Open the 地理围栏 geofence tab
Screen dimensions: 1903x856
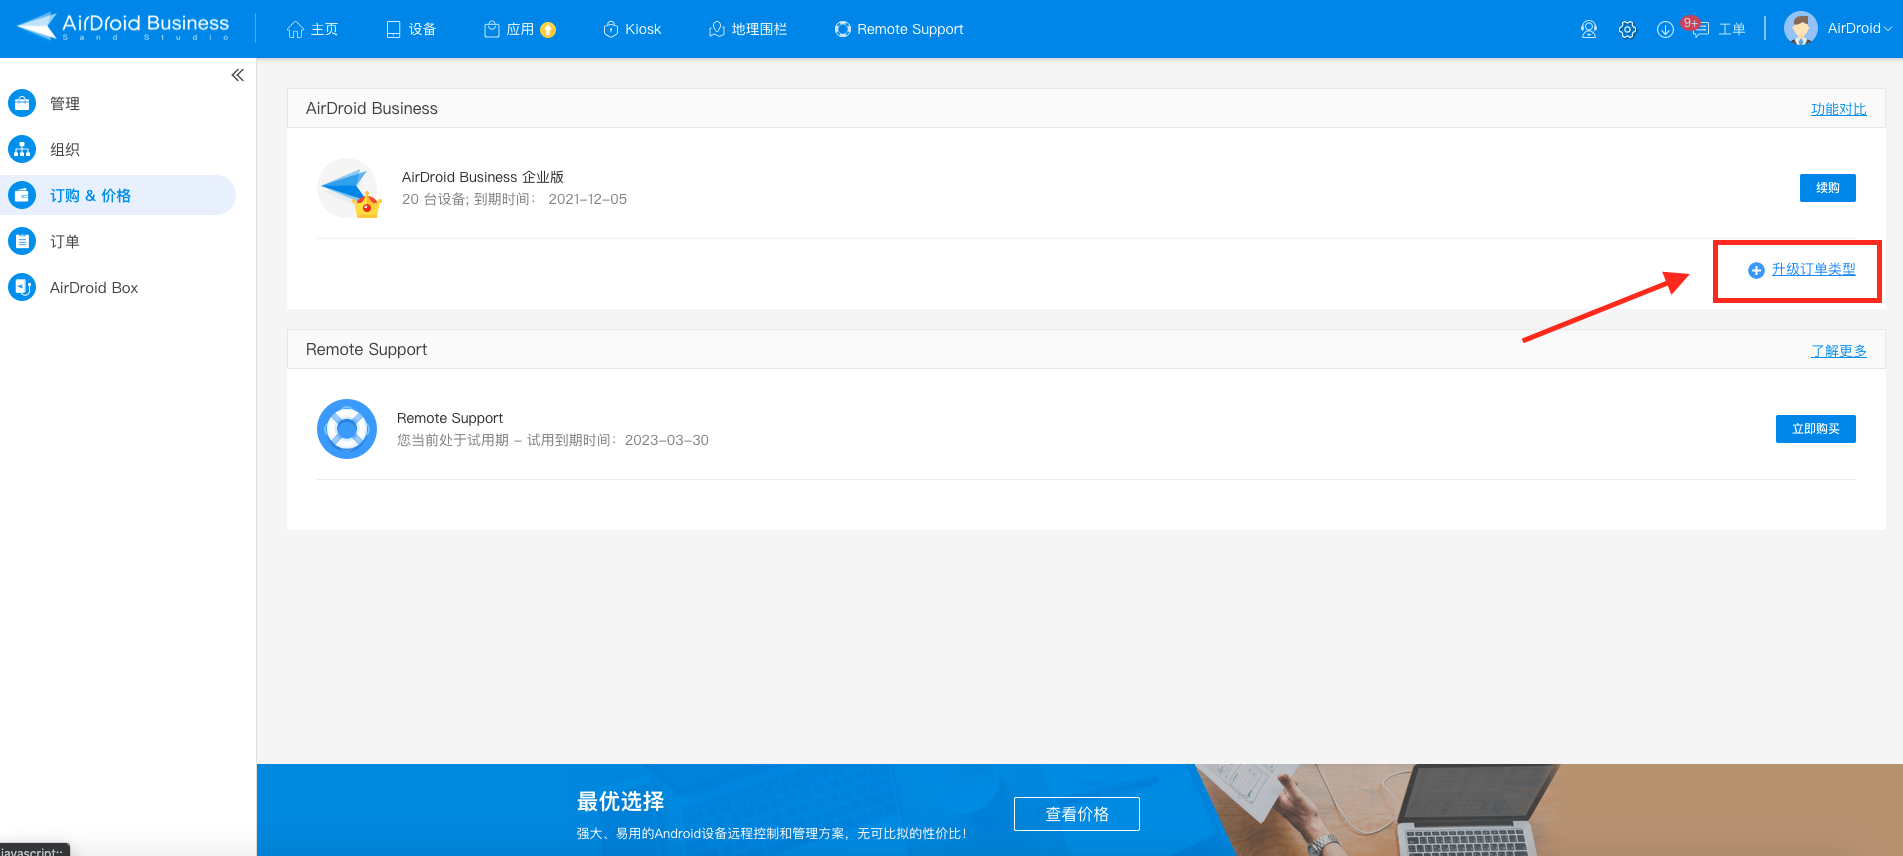(748, 29)
